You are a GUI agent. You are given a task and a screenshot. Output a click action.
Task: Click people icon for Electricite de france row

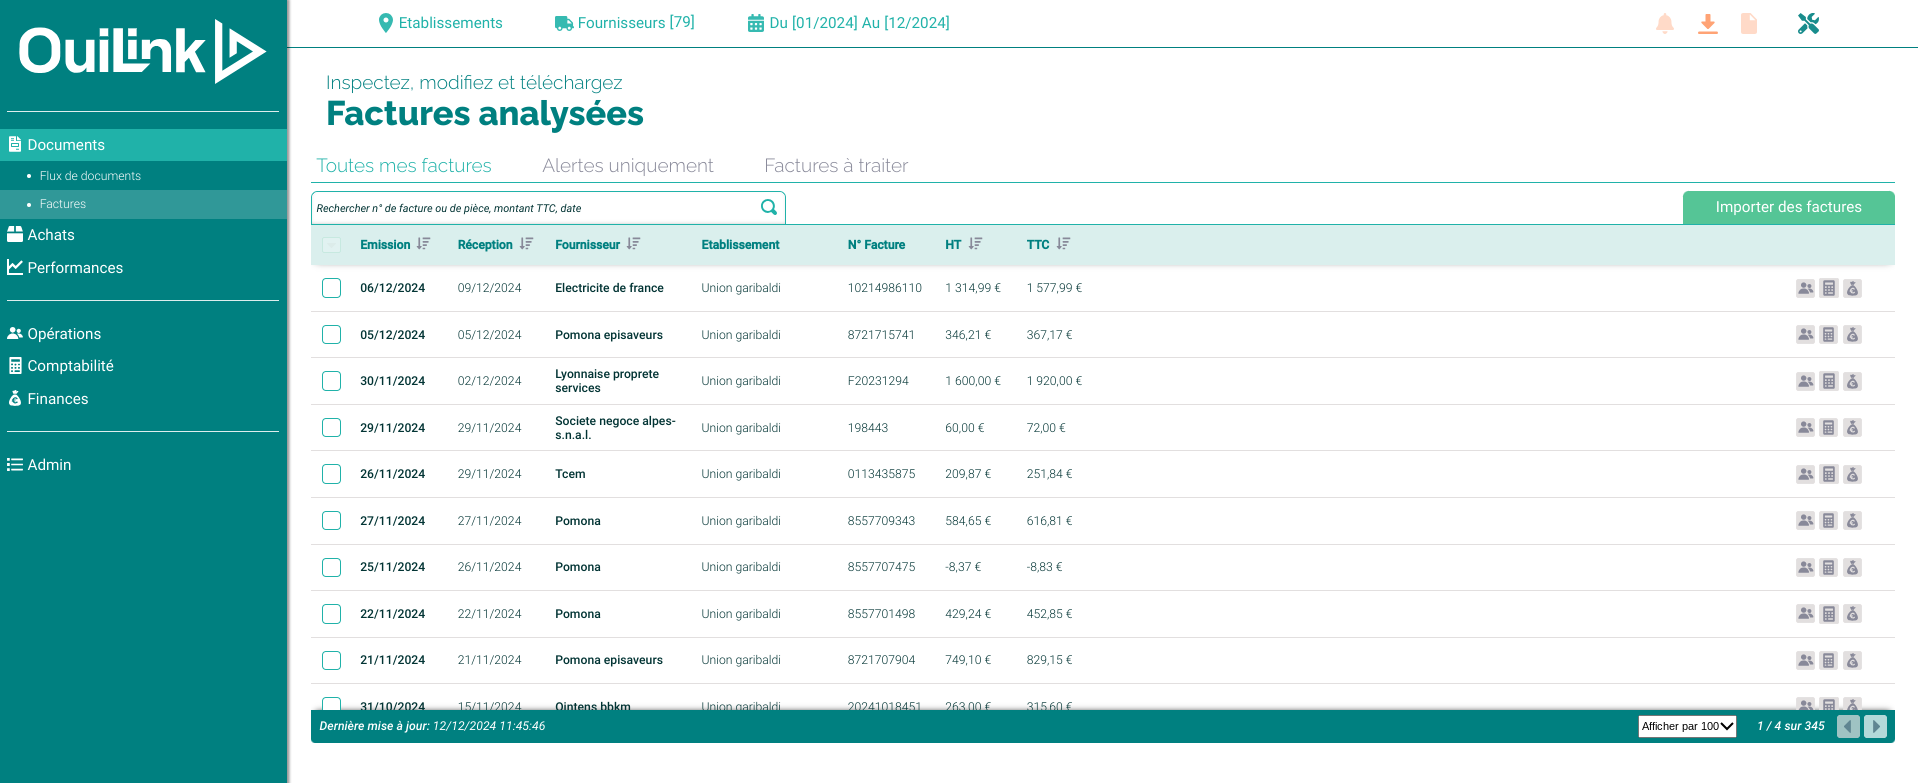[1805, 288]
